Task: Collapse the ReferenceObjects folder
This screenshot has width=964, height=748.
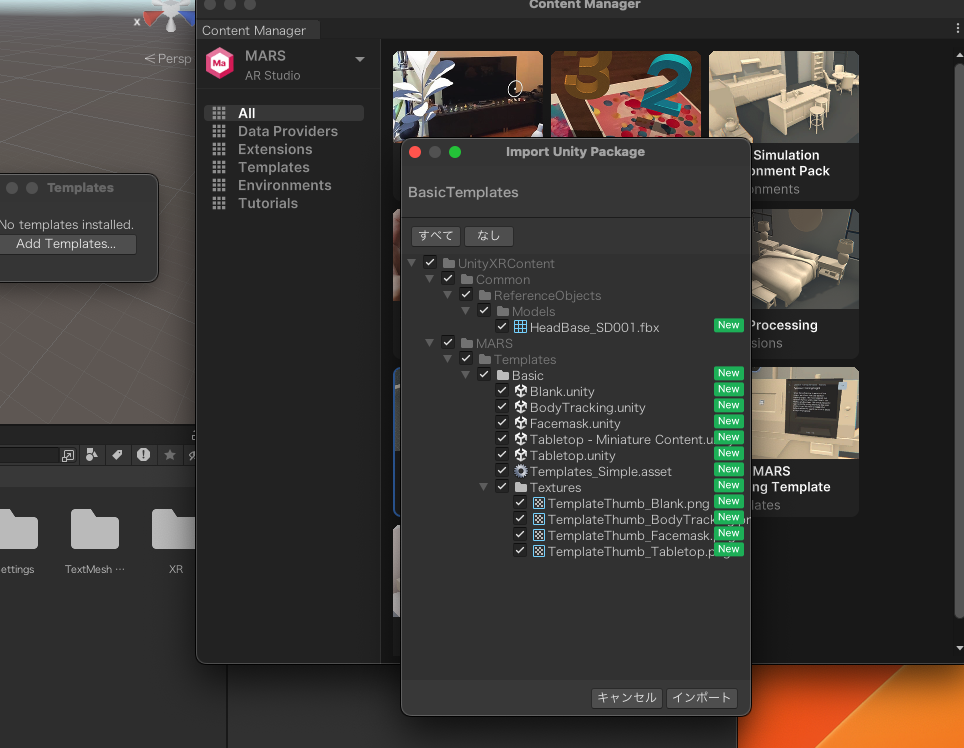Action: coord(448,295)
